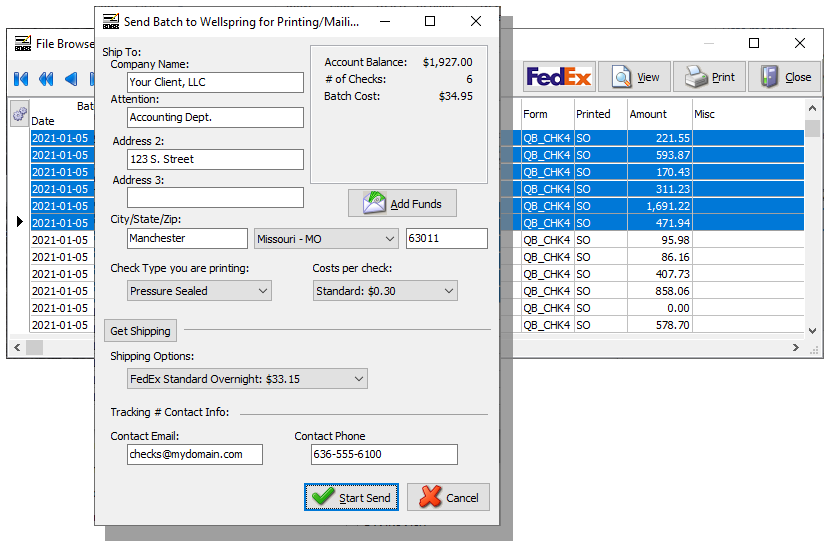Close the File Browser window with X
This screenshot has height=550, width=839.
click(799, 43)
